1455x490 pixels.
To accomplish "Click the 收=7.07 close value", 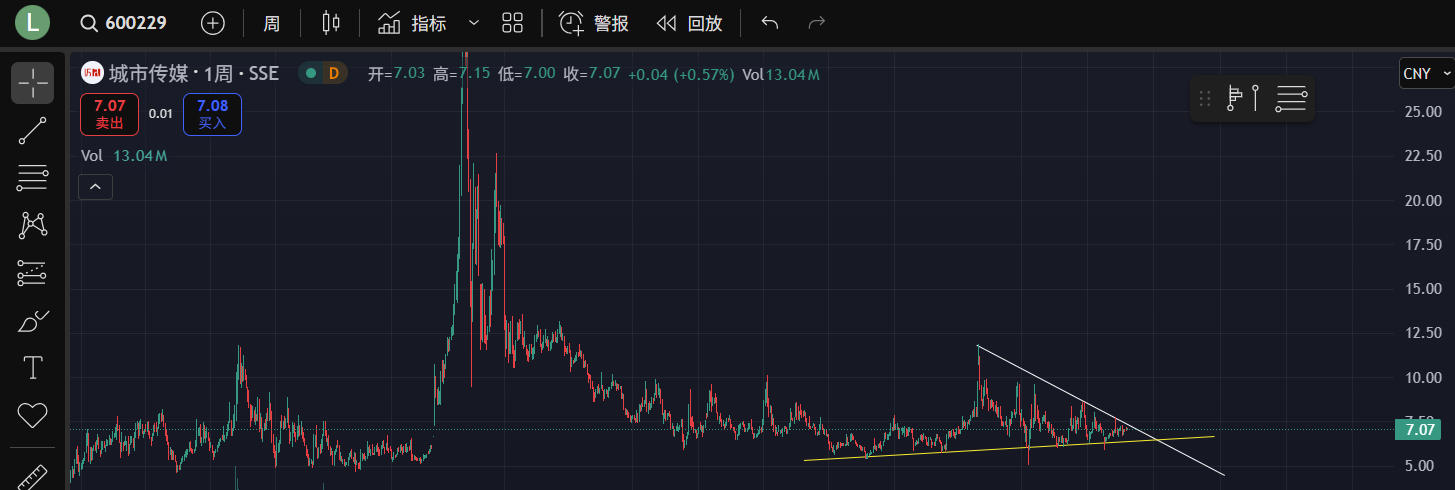I will 592,74.
